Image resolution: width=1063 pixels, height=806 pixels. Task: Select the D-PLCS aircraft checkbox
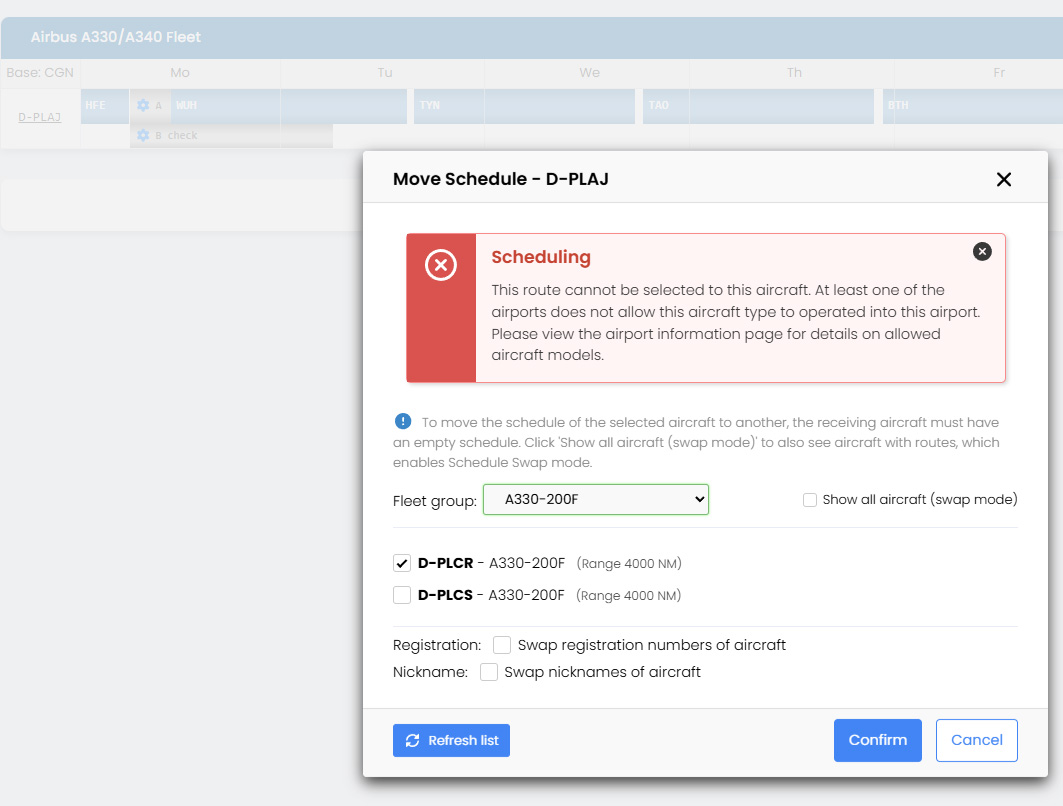pos(402,595)
